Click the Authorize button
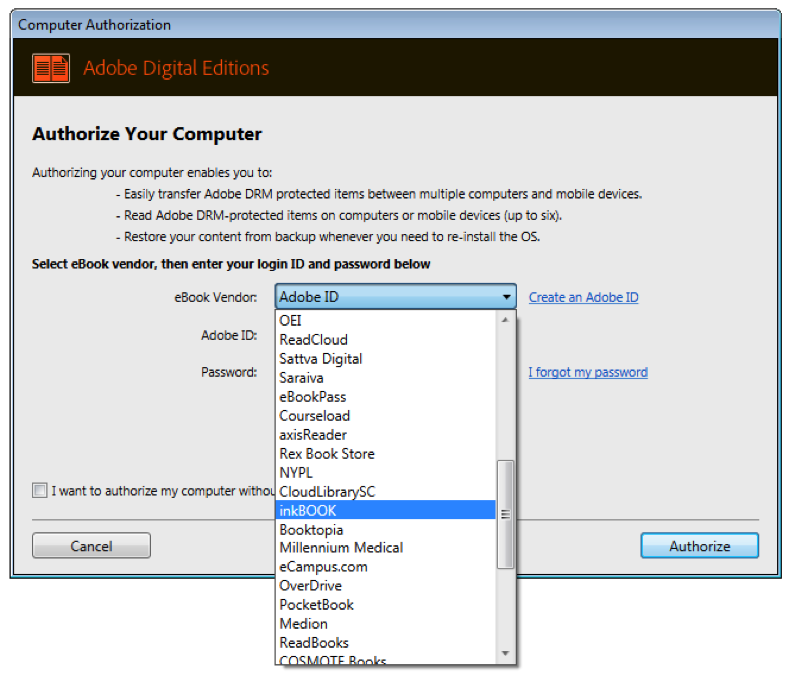 pyautogui.click(x=699, y=545)
